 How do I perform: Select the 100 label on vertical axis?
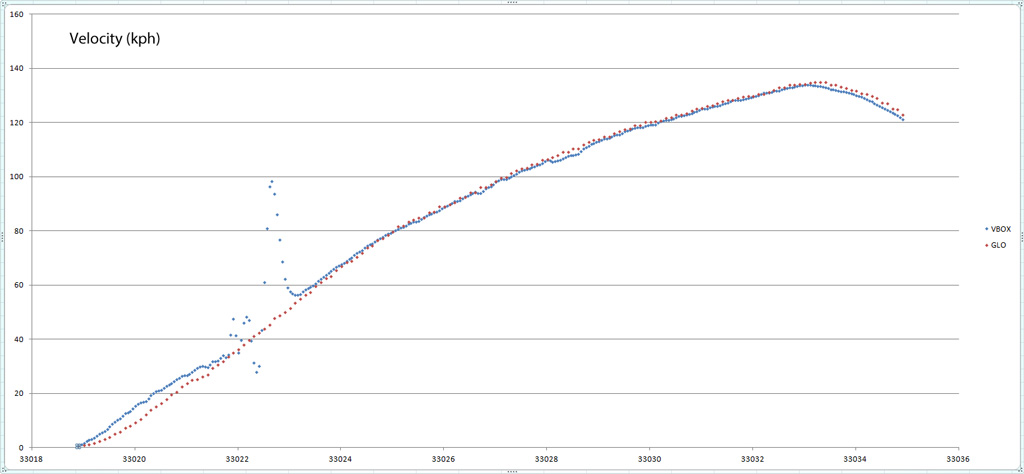click(x=17, y=177)
